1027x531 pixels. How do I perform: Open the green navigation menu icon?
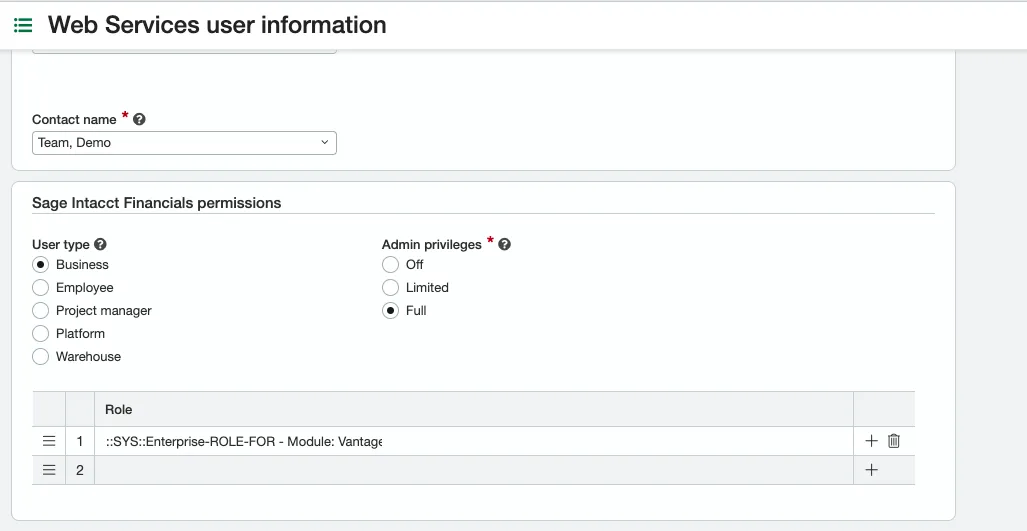pos(23,26)
